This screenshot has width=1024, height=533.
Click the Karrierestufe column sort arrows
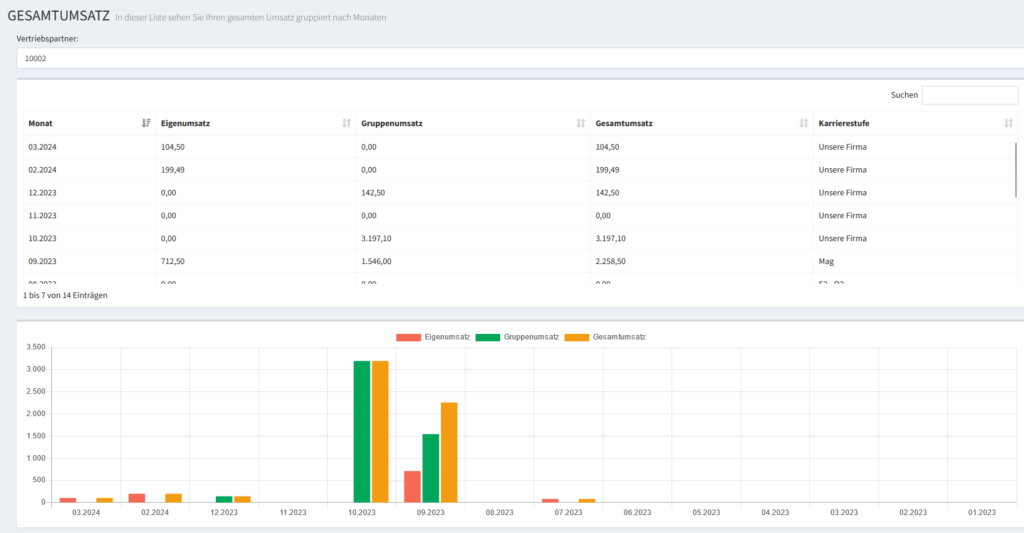[1008, 123]
